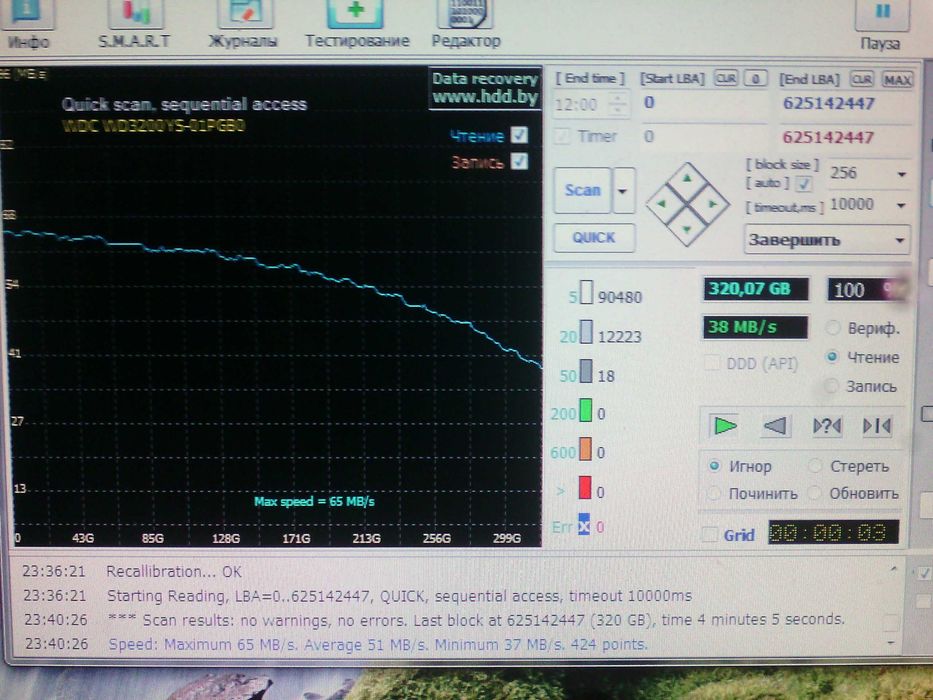Click the orange 600 ms block swatch
The image size is (933, 700).
tap(586, 449)
